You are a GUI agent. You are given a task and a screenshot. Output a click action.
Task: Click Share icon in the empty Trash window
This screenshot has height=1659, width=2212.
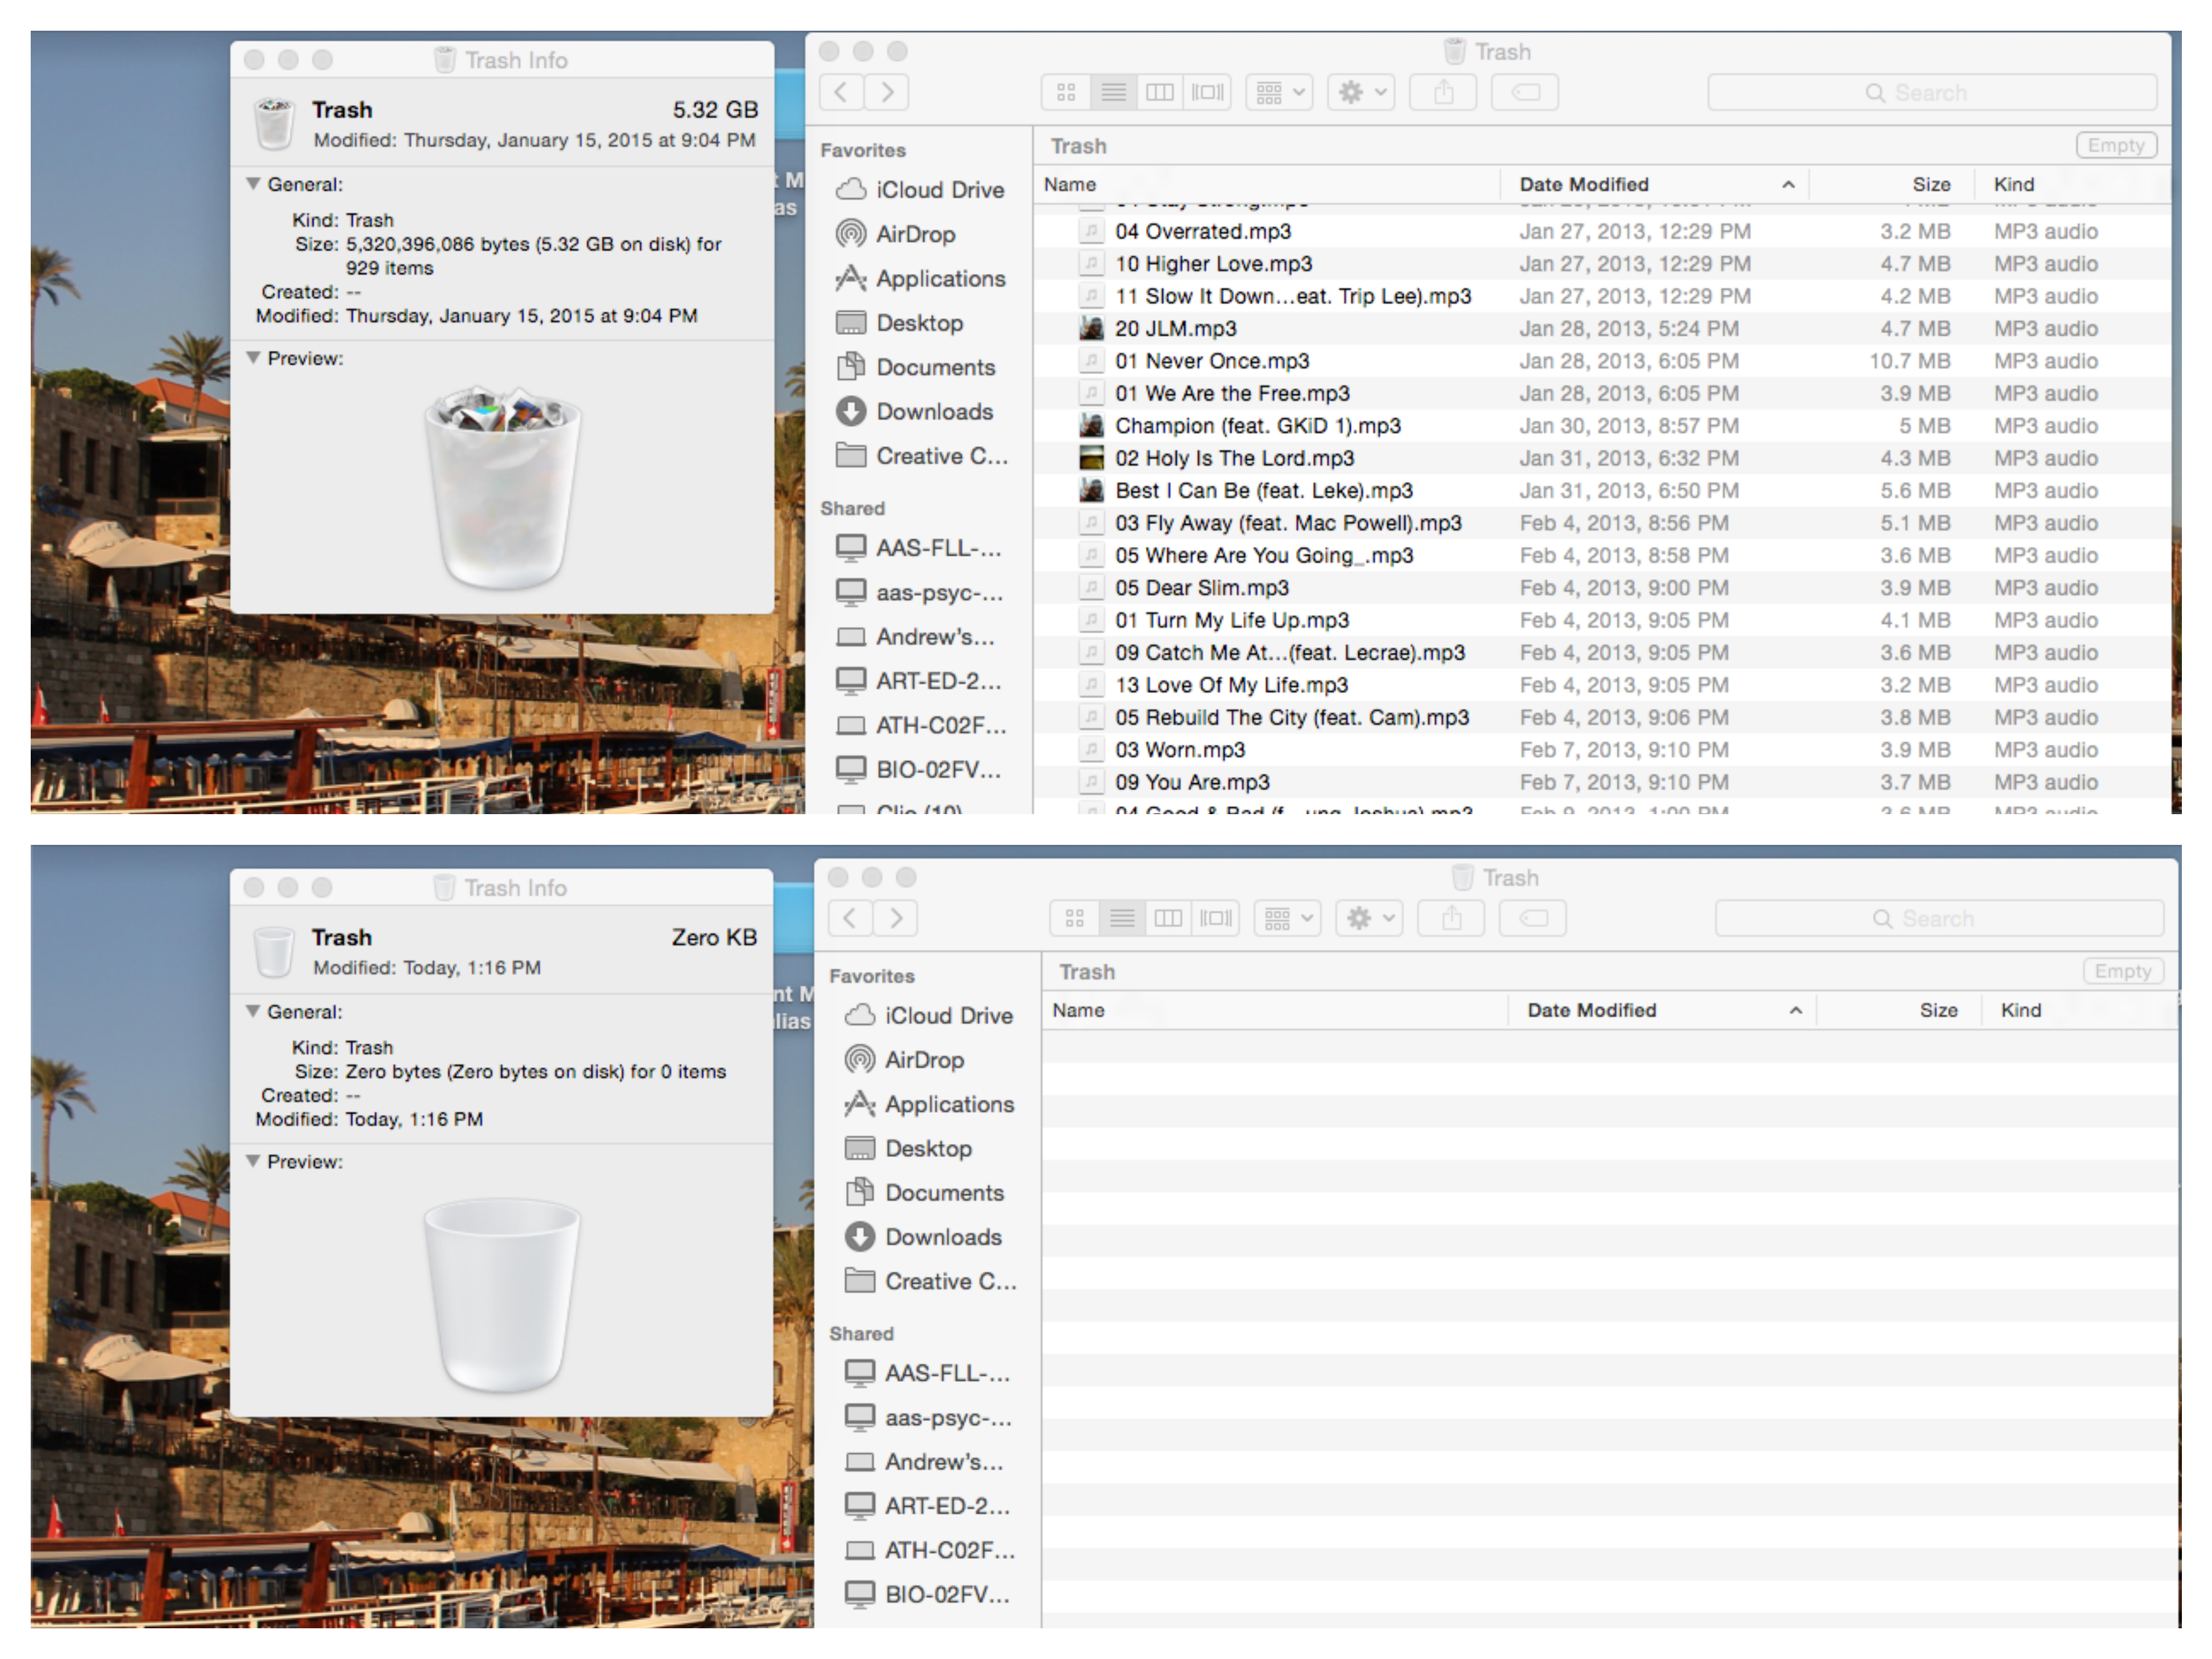tap(1451, 918)
